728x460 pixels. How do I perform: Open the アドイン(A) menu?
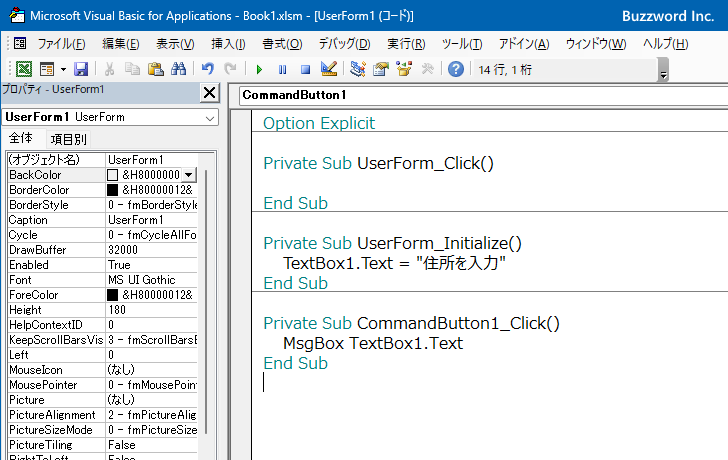(524, 44)
